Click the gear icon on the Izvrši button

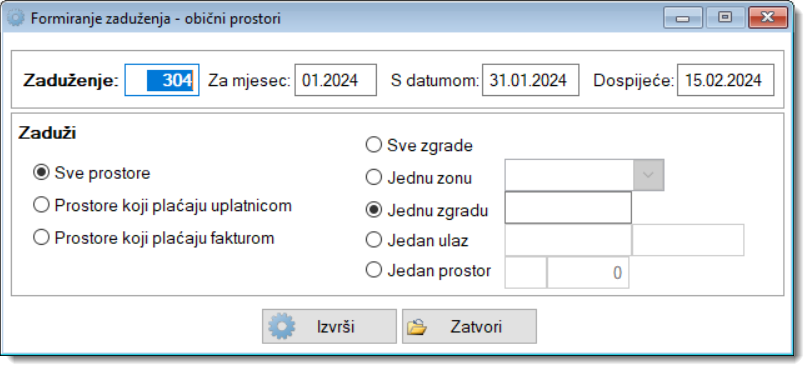(x=283, y=327)
